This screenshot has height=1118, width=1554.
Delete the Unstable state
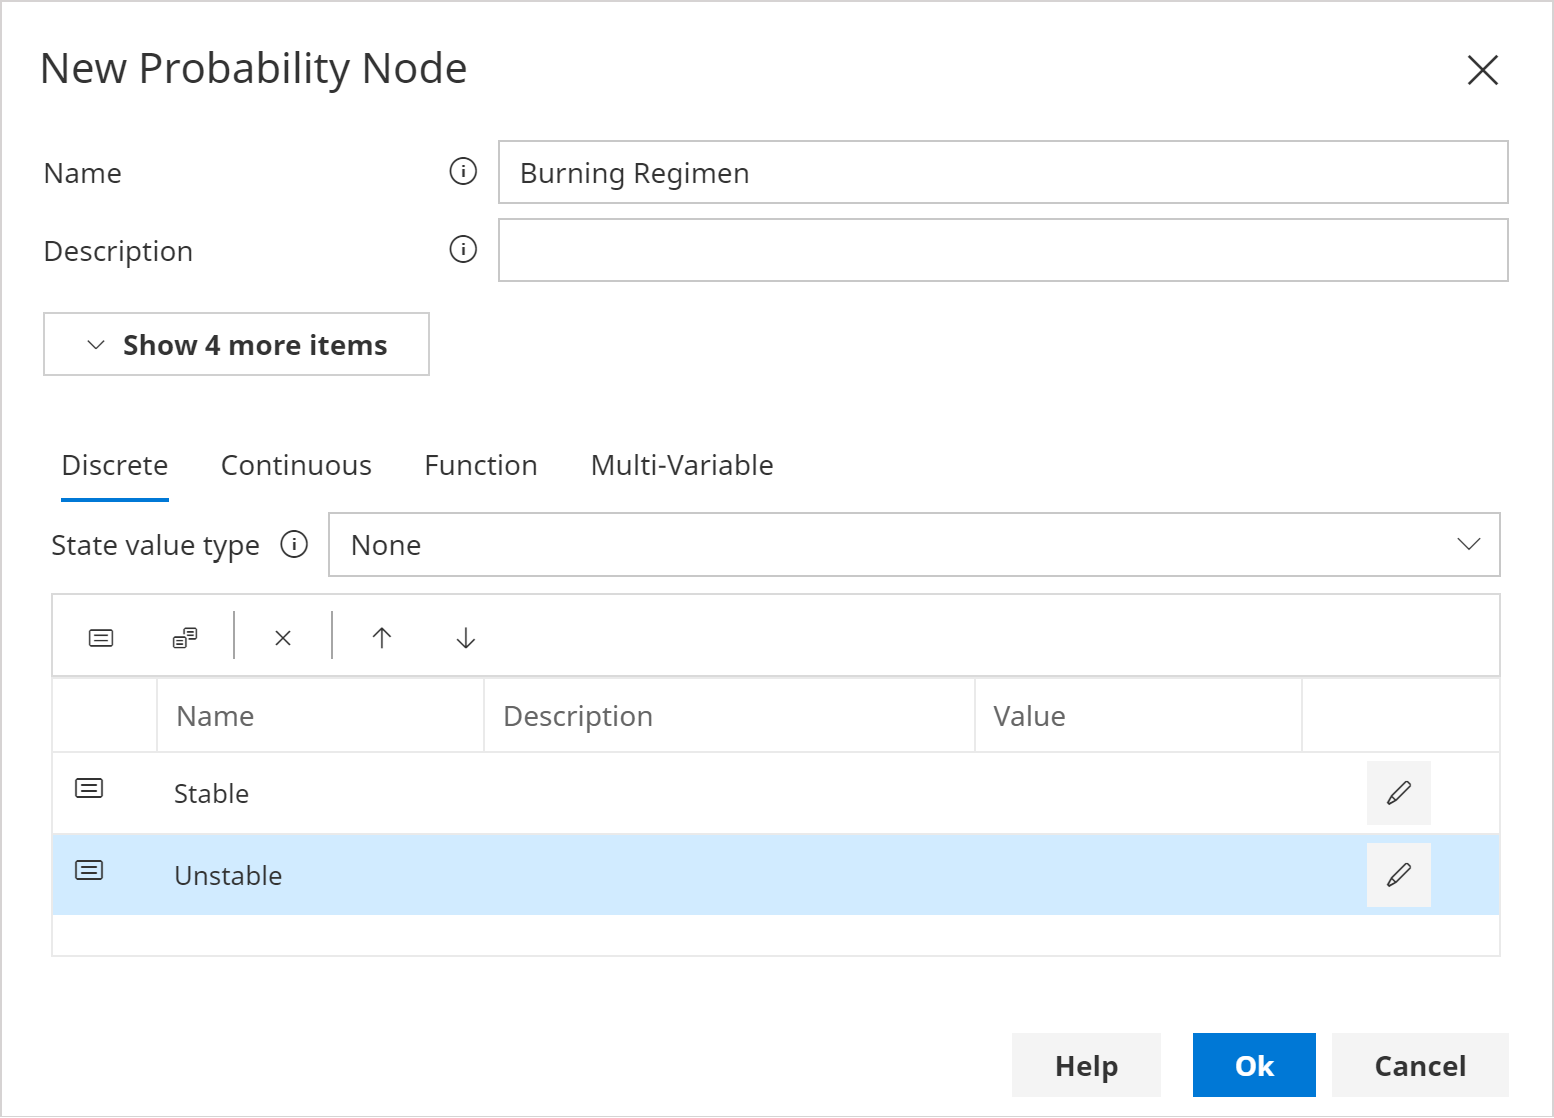tap(282, 636)
